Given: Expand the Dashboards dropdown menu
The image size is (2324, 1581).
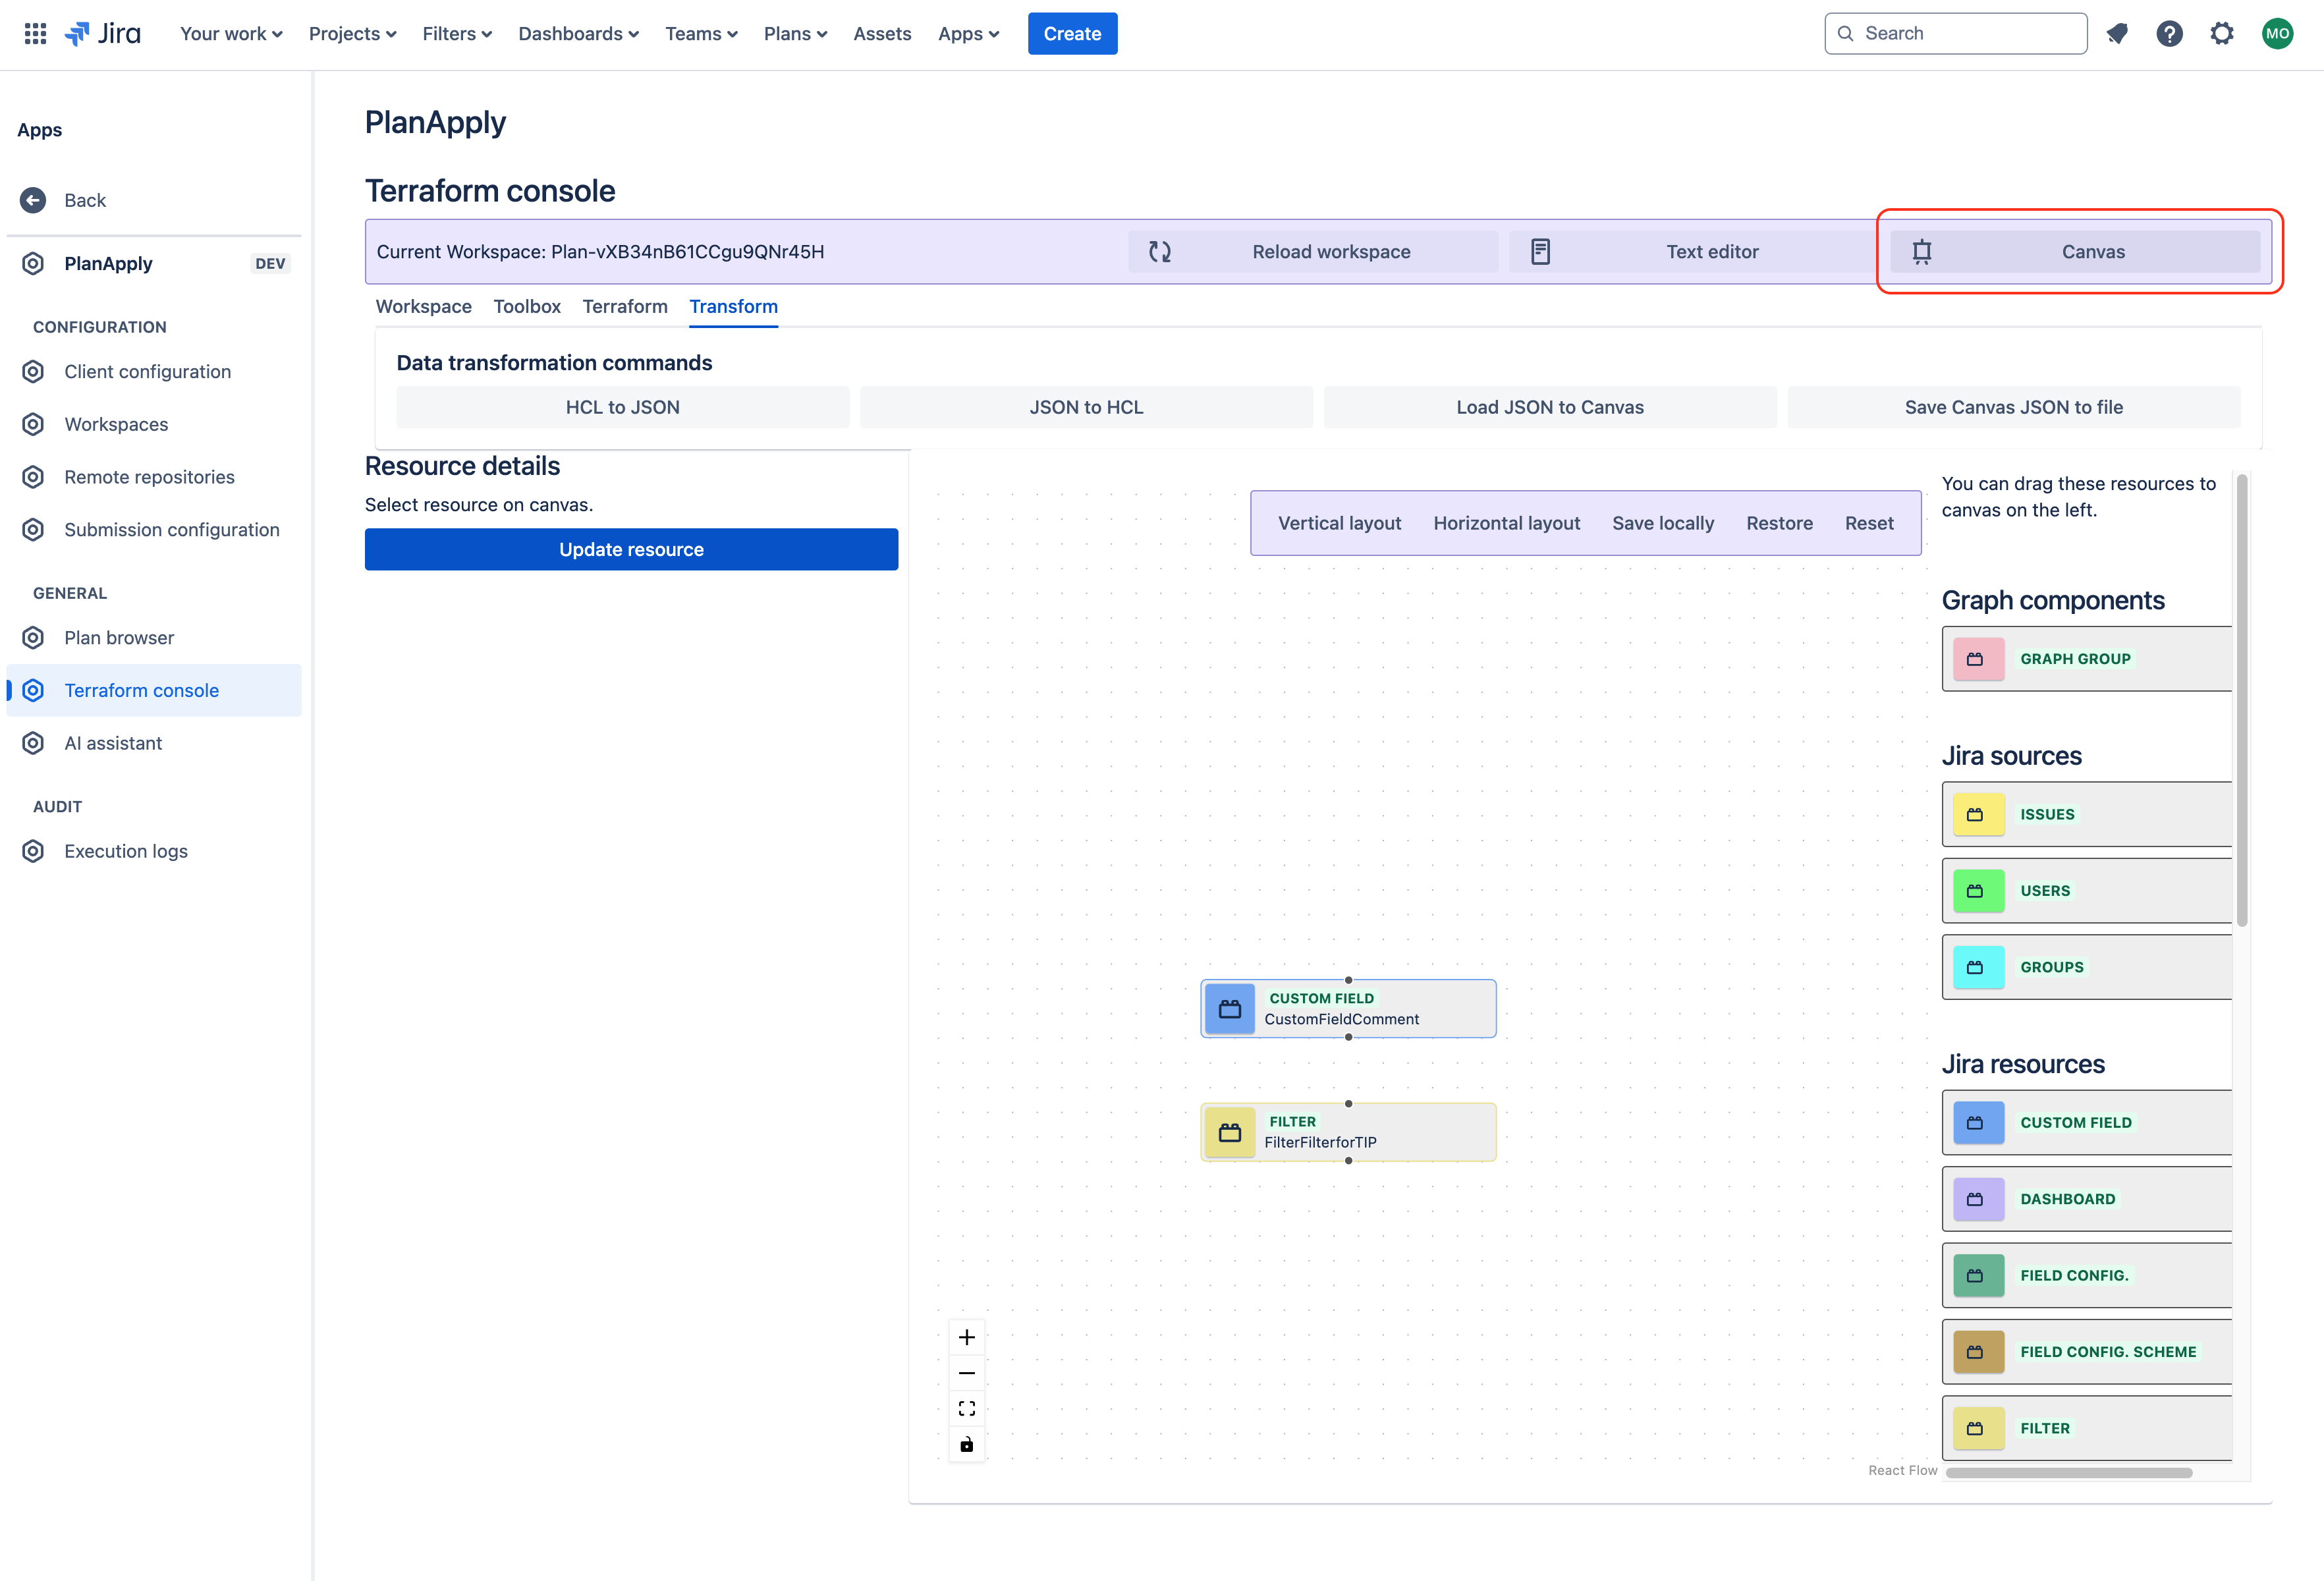Looking at the screenshot, I should tap(578, 33).
